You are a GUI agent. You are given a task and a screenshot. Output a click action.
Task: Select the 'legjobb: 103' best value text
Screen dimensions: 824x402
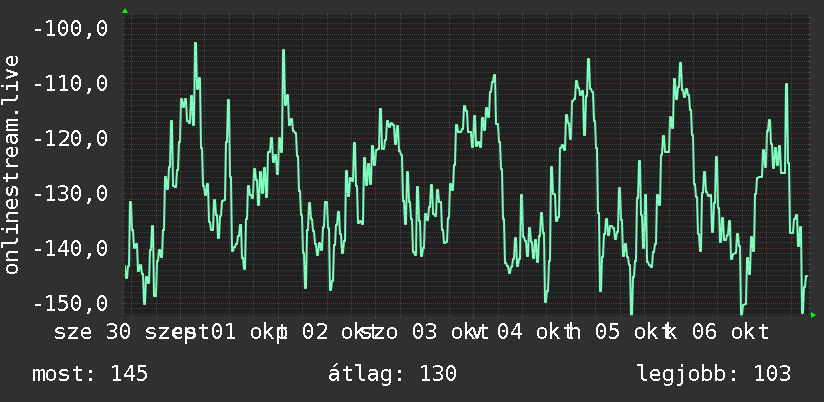(x=714, y=374)
